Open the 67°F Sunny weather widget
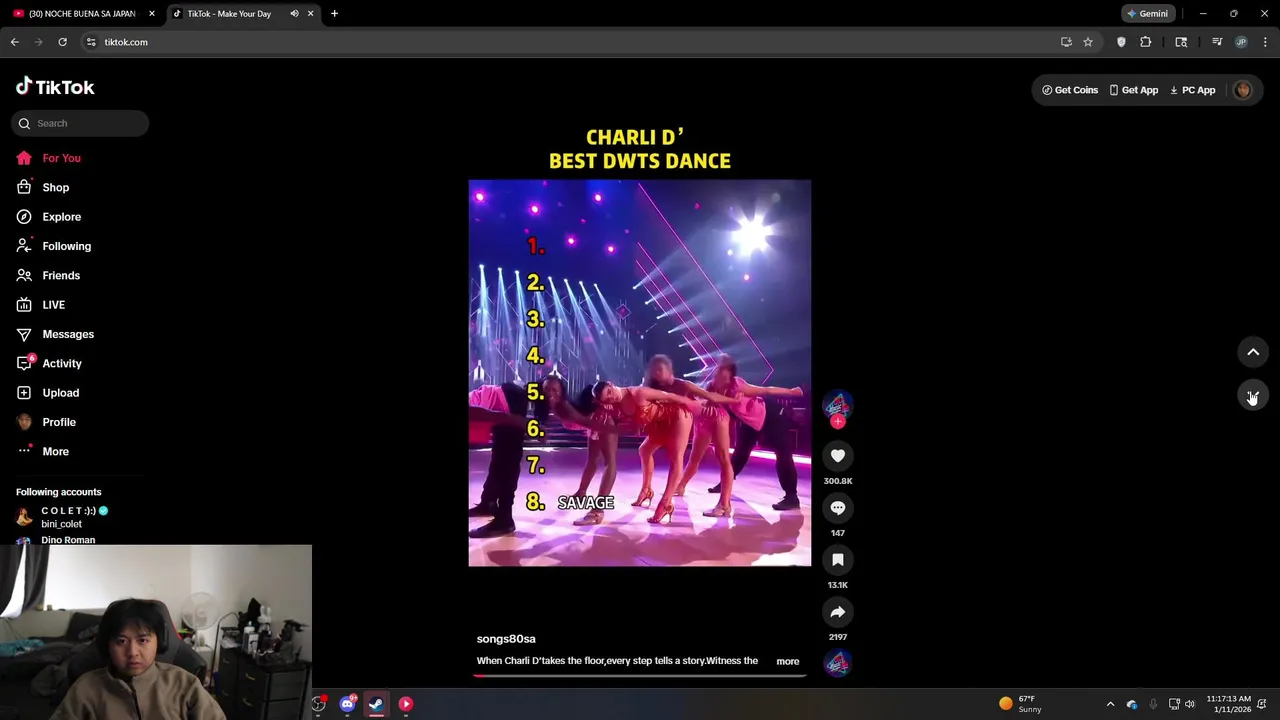 click(x=1021, y=704)
